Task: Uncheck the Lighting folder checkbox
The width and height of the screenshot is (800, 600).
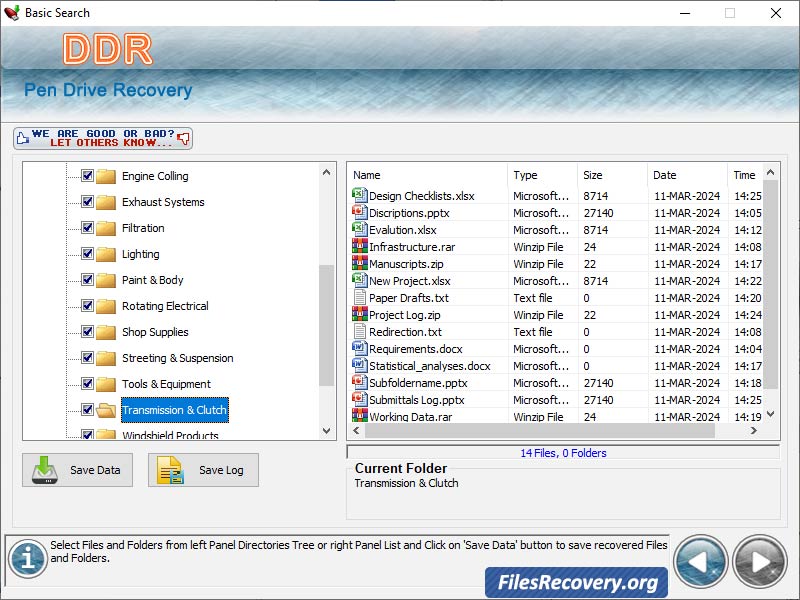Action: 85,254
